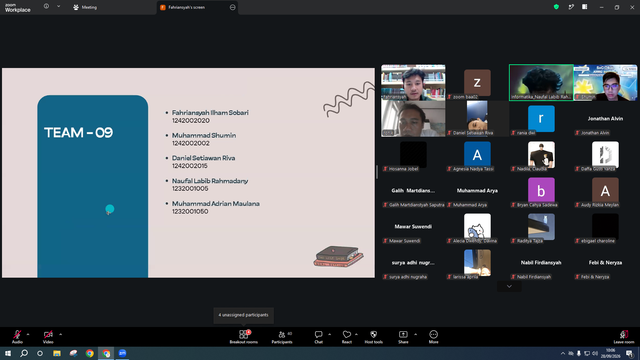Select the surya adhi nugraha tile
Image resolution: width=640 pixels, height=360 pixels.
(x=413, y=262)
